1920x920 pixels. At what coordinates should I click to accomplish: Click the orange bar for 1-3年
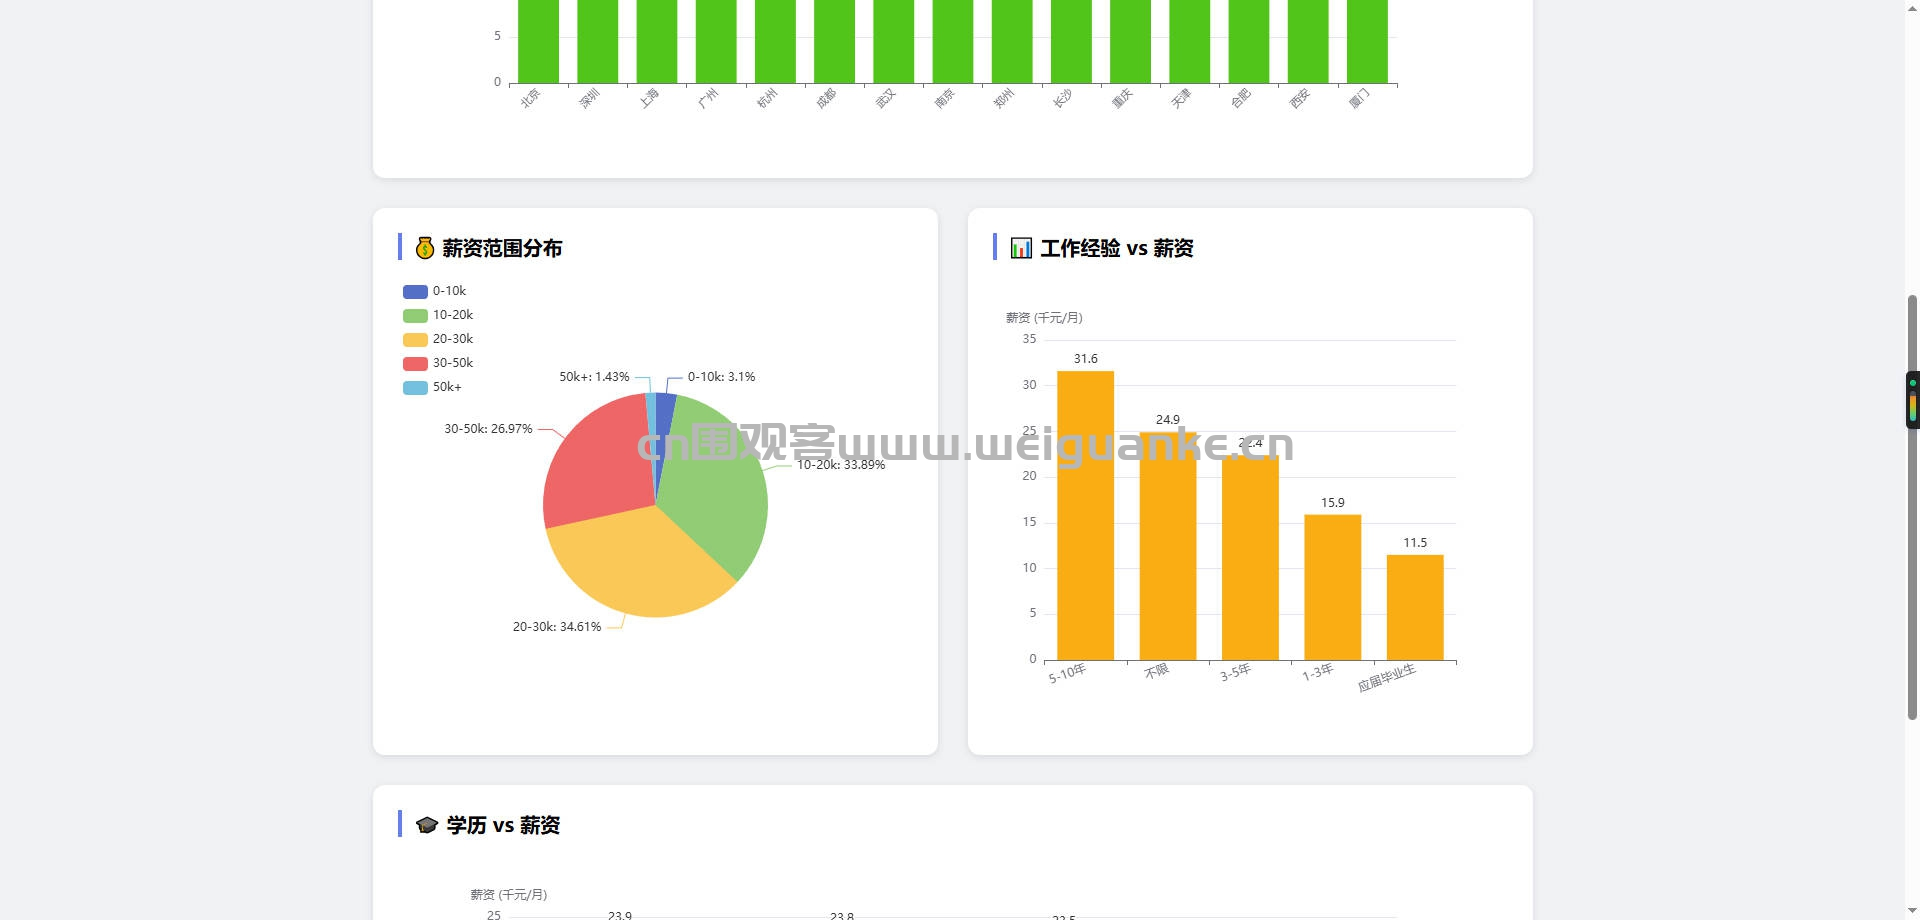1332,587
